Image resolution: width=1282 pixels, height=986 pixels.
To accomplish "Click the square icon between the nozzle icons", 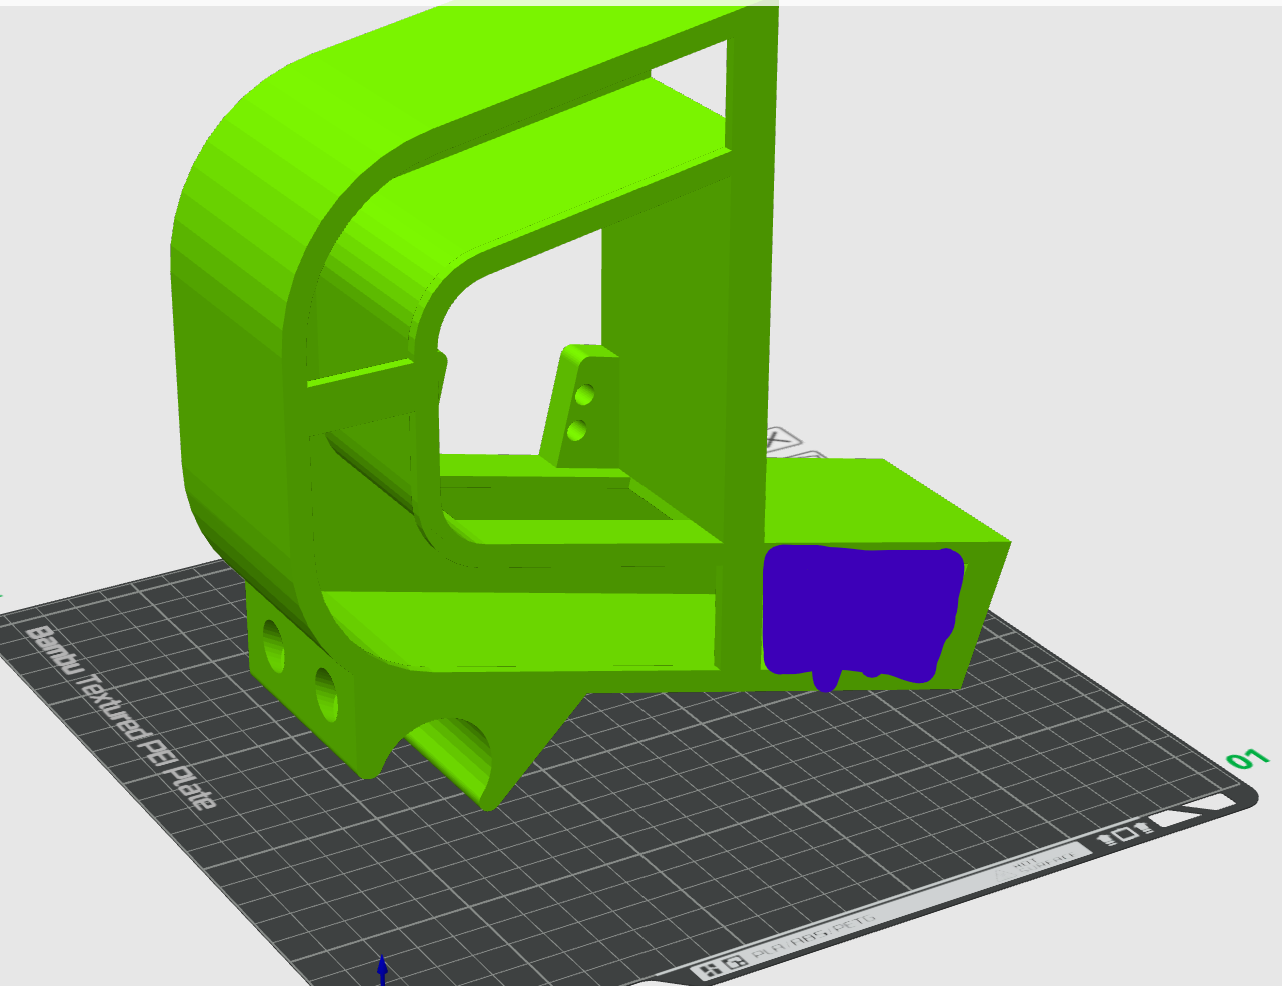I will click(x=1124, y=833).
